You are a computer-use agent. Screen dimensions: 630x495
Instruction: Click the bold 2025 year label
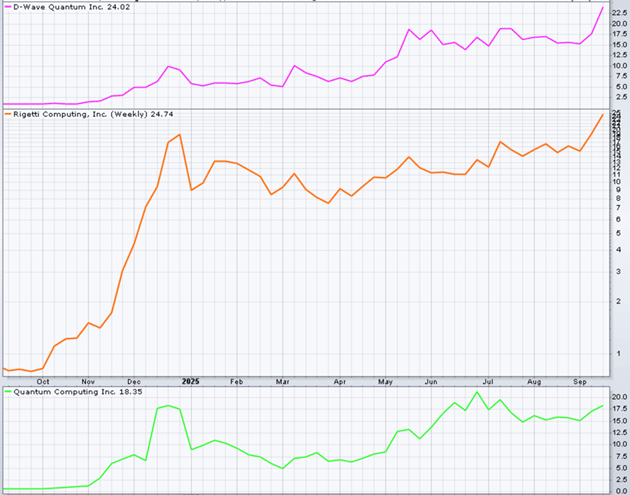190,382
